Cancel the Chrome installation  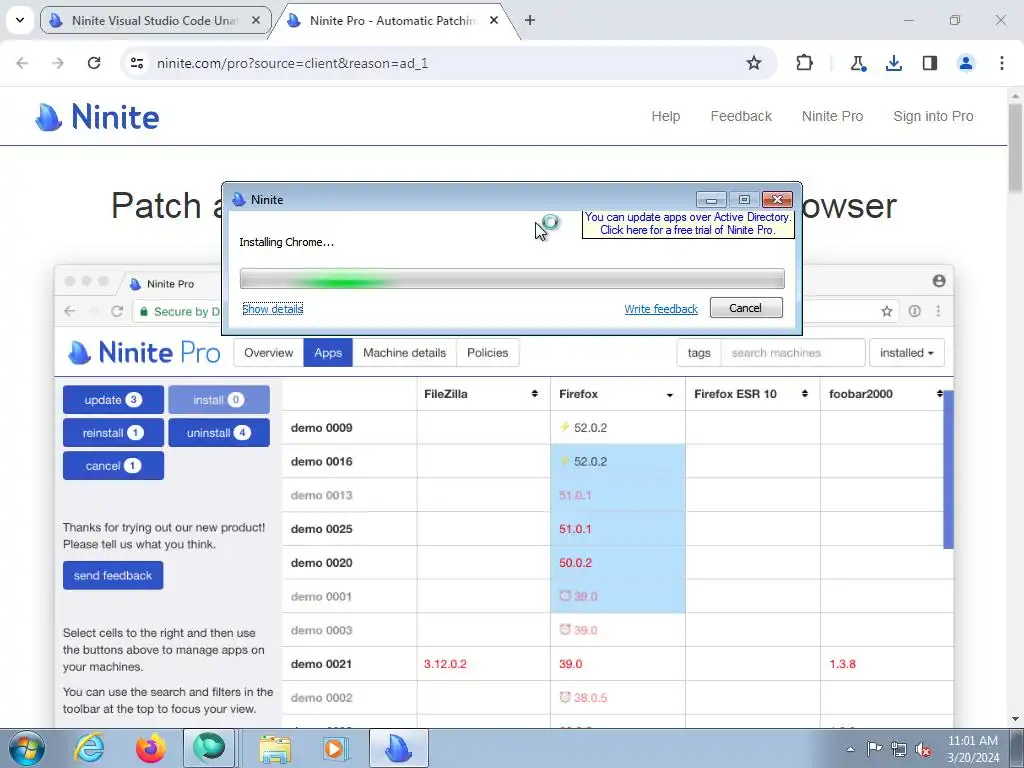[x=746, y=308]
